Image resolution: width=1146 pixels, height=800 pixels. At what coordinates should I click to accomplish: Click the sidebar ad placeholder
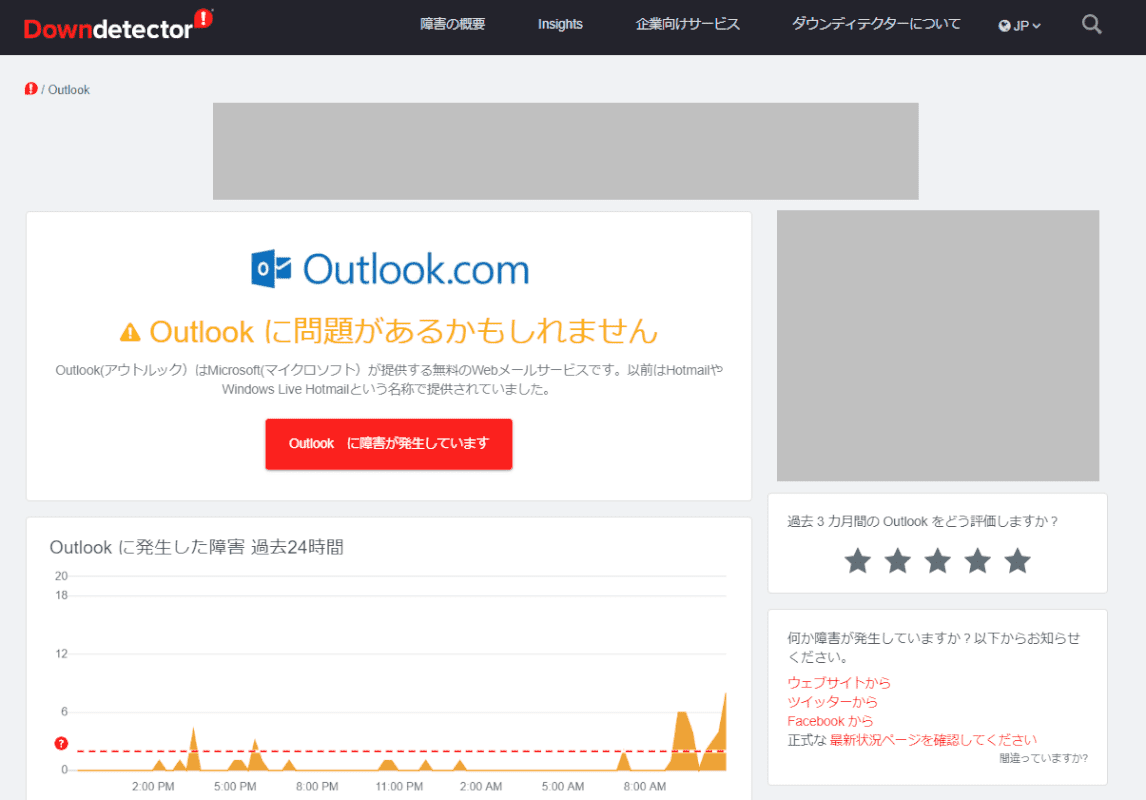click(x=938, y=346)
